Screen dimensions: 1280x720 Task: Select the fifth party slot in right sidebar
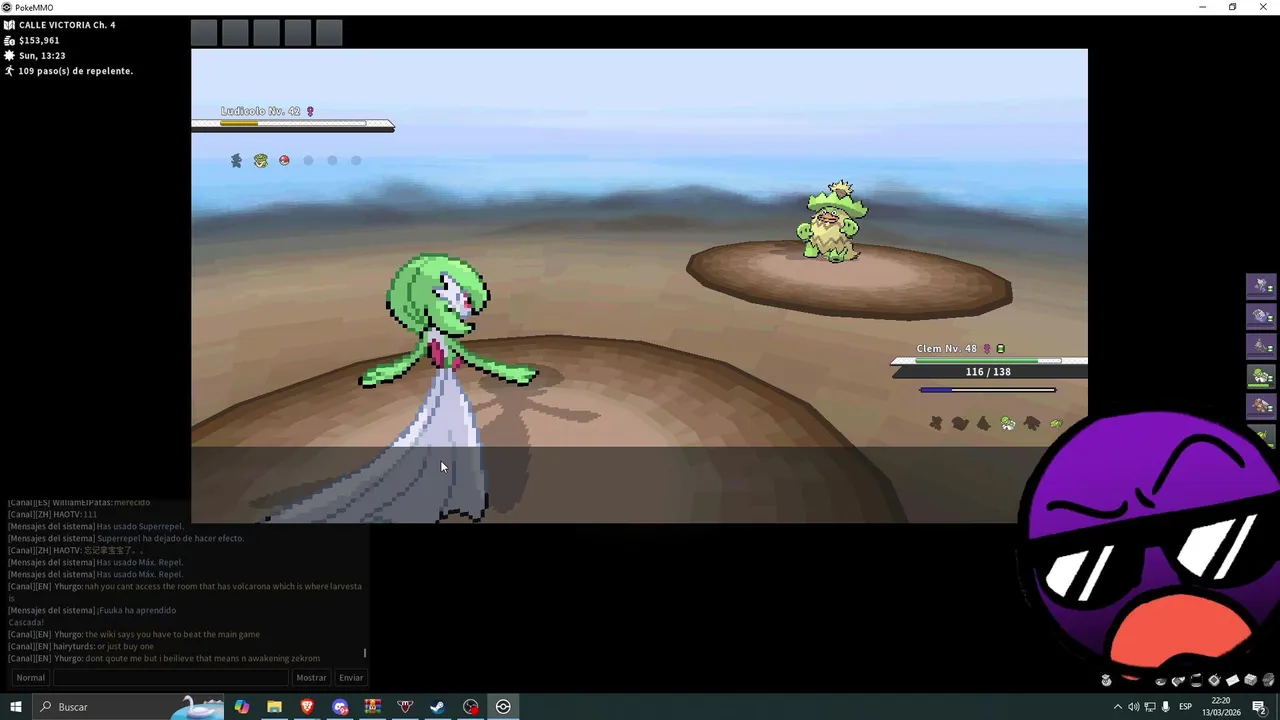(1260, 406)
